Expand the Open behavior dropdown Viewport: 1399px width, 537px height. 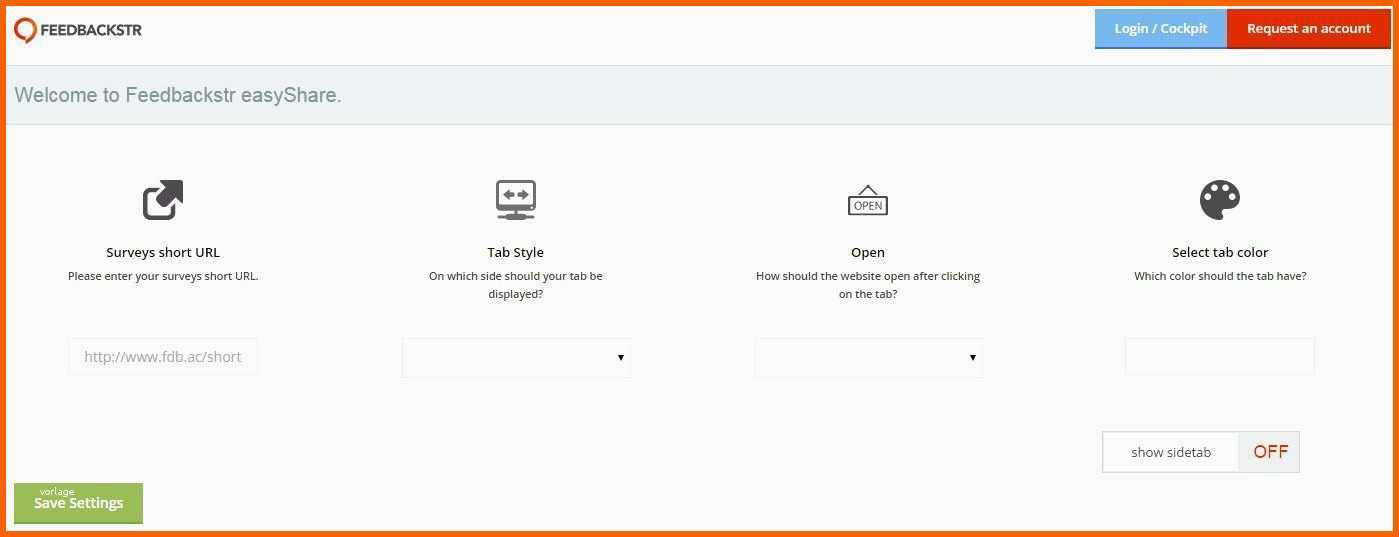tap(868, 358)
